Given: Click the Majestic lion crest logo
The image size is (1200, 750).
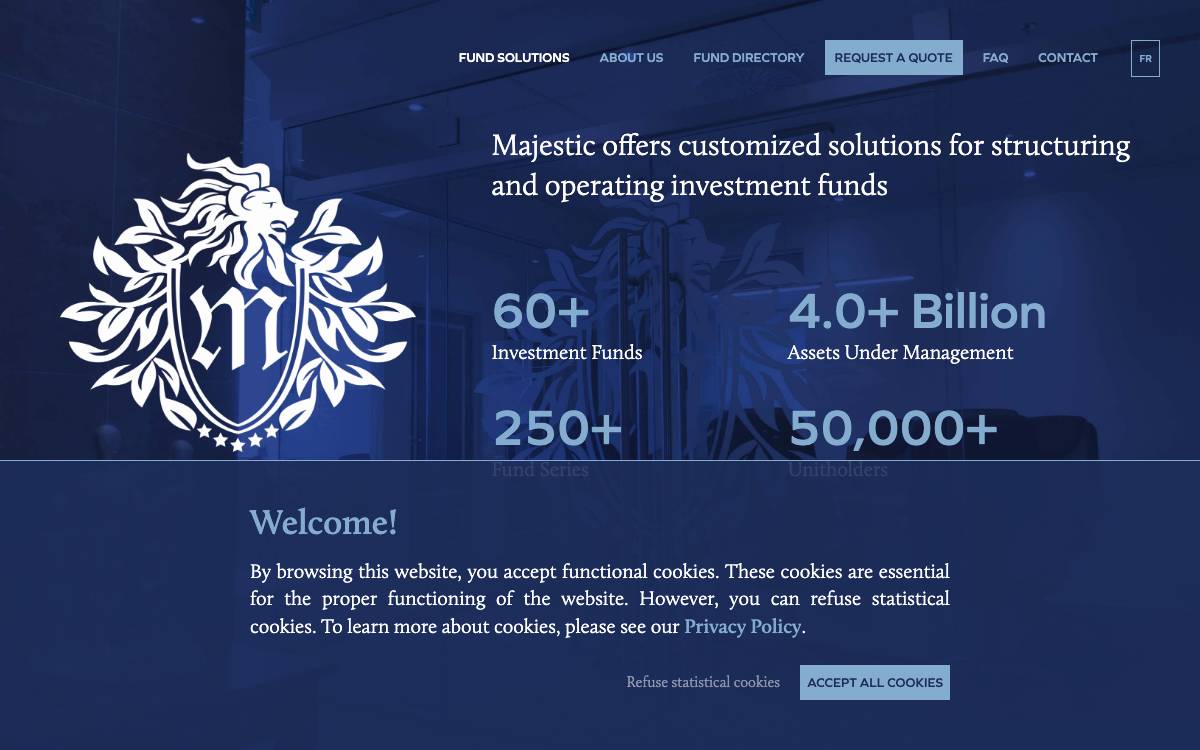Looking at the screenshot, I should (x=238, y=302).
